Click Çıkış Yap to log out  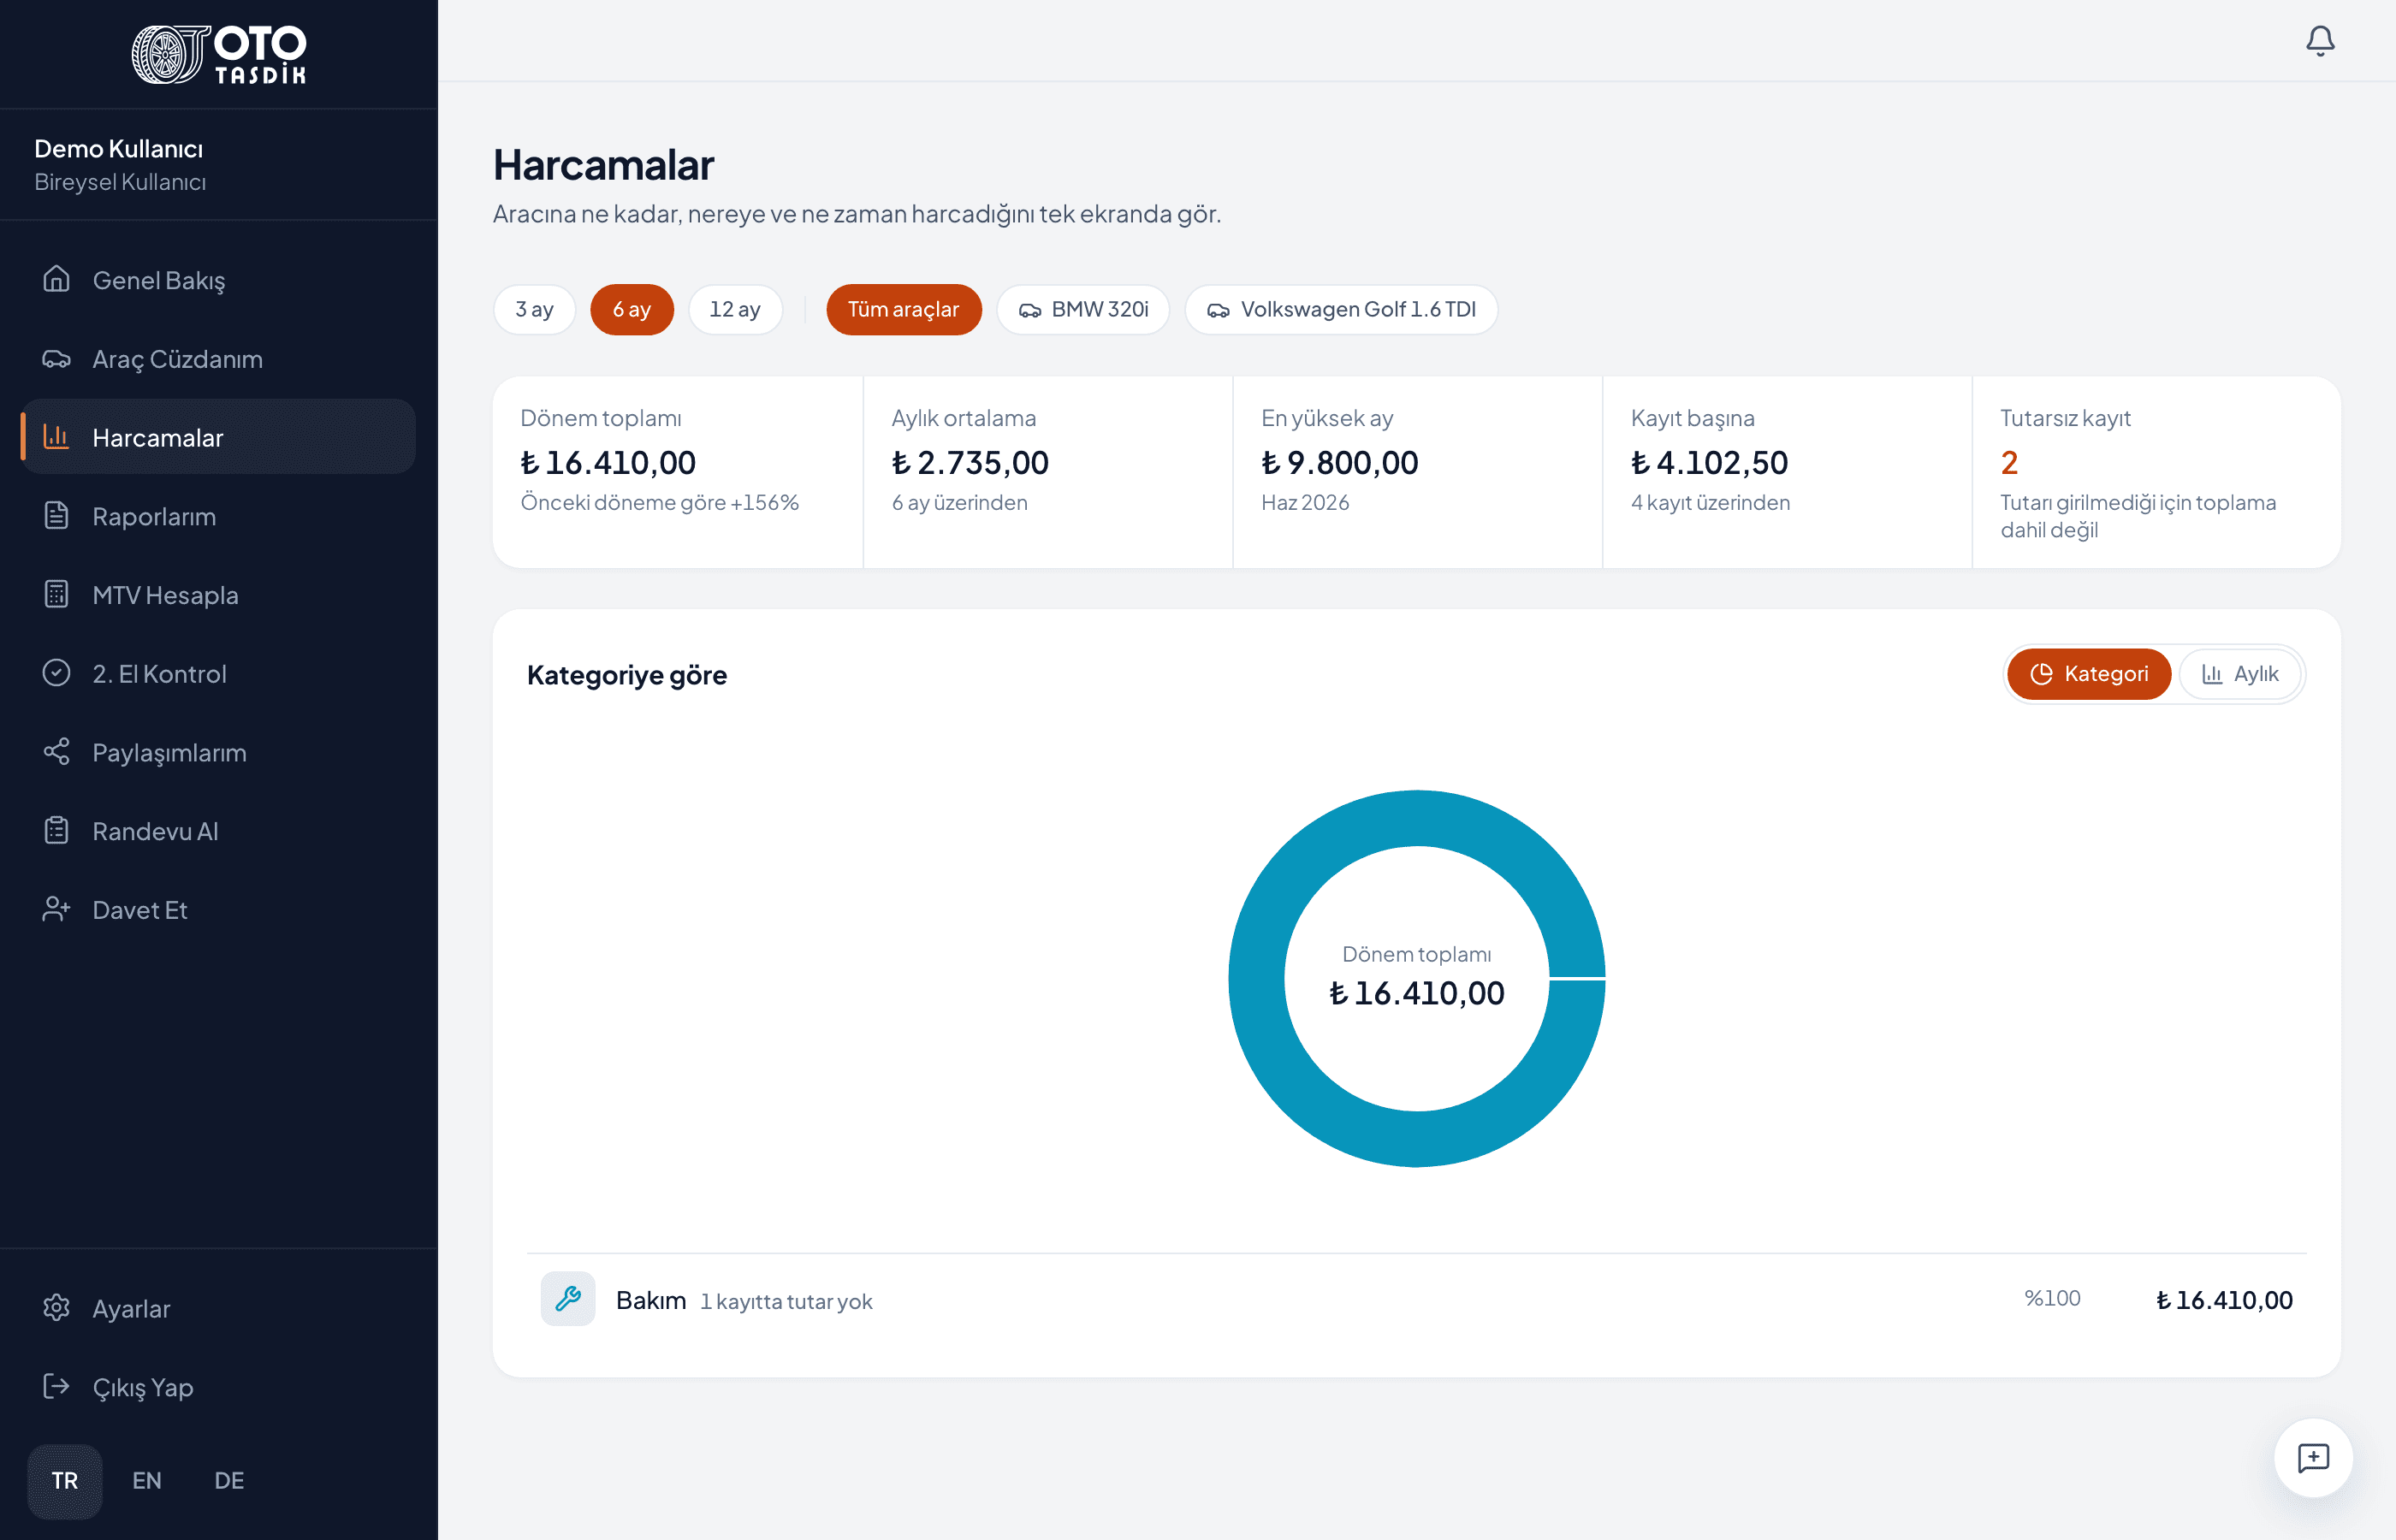(218, 1387)
